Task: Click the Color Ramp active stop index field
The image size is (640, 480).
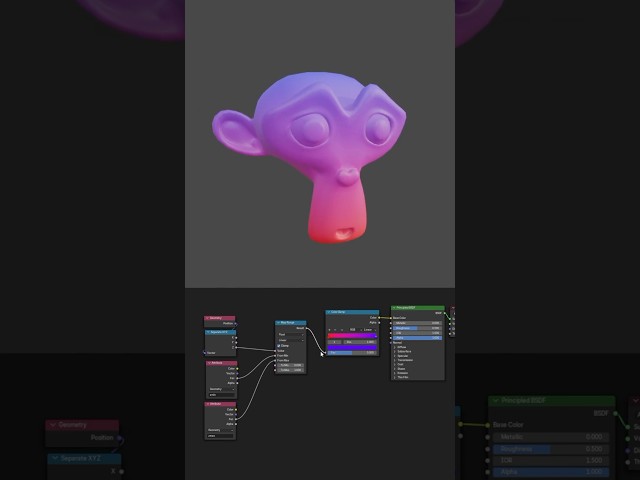Action: (x=334, y=342)
